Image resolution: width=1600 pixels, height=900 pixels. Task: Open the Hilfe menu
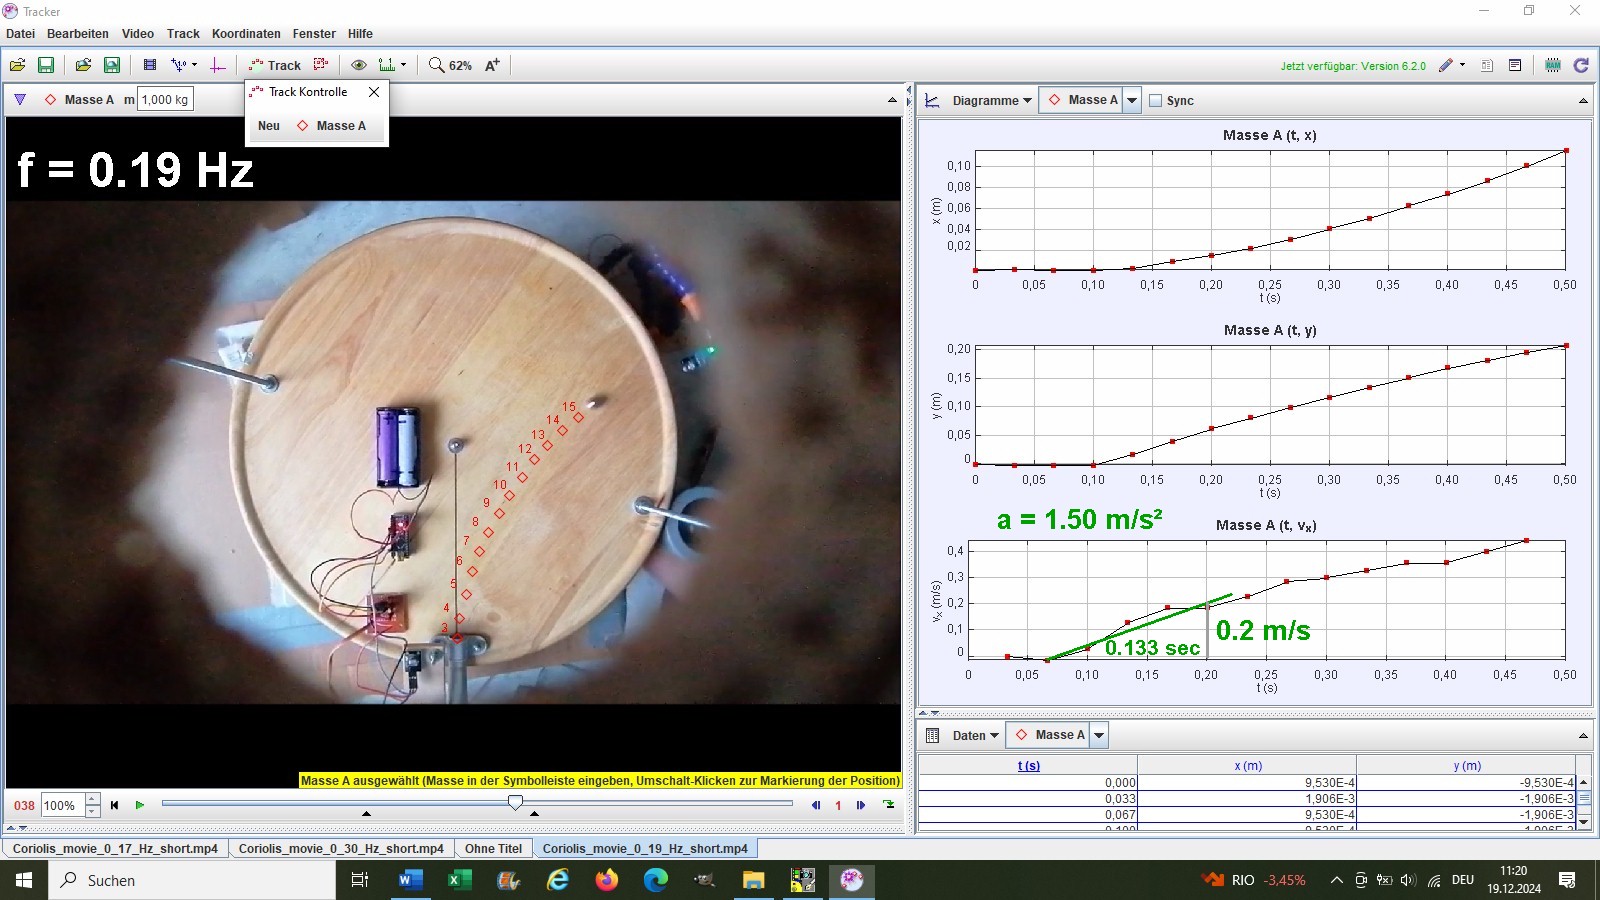click(x=360, y=34)
